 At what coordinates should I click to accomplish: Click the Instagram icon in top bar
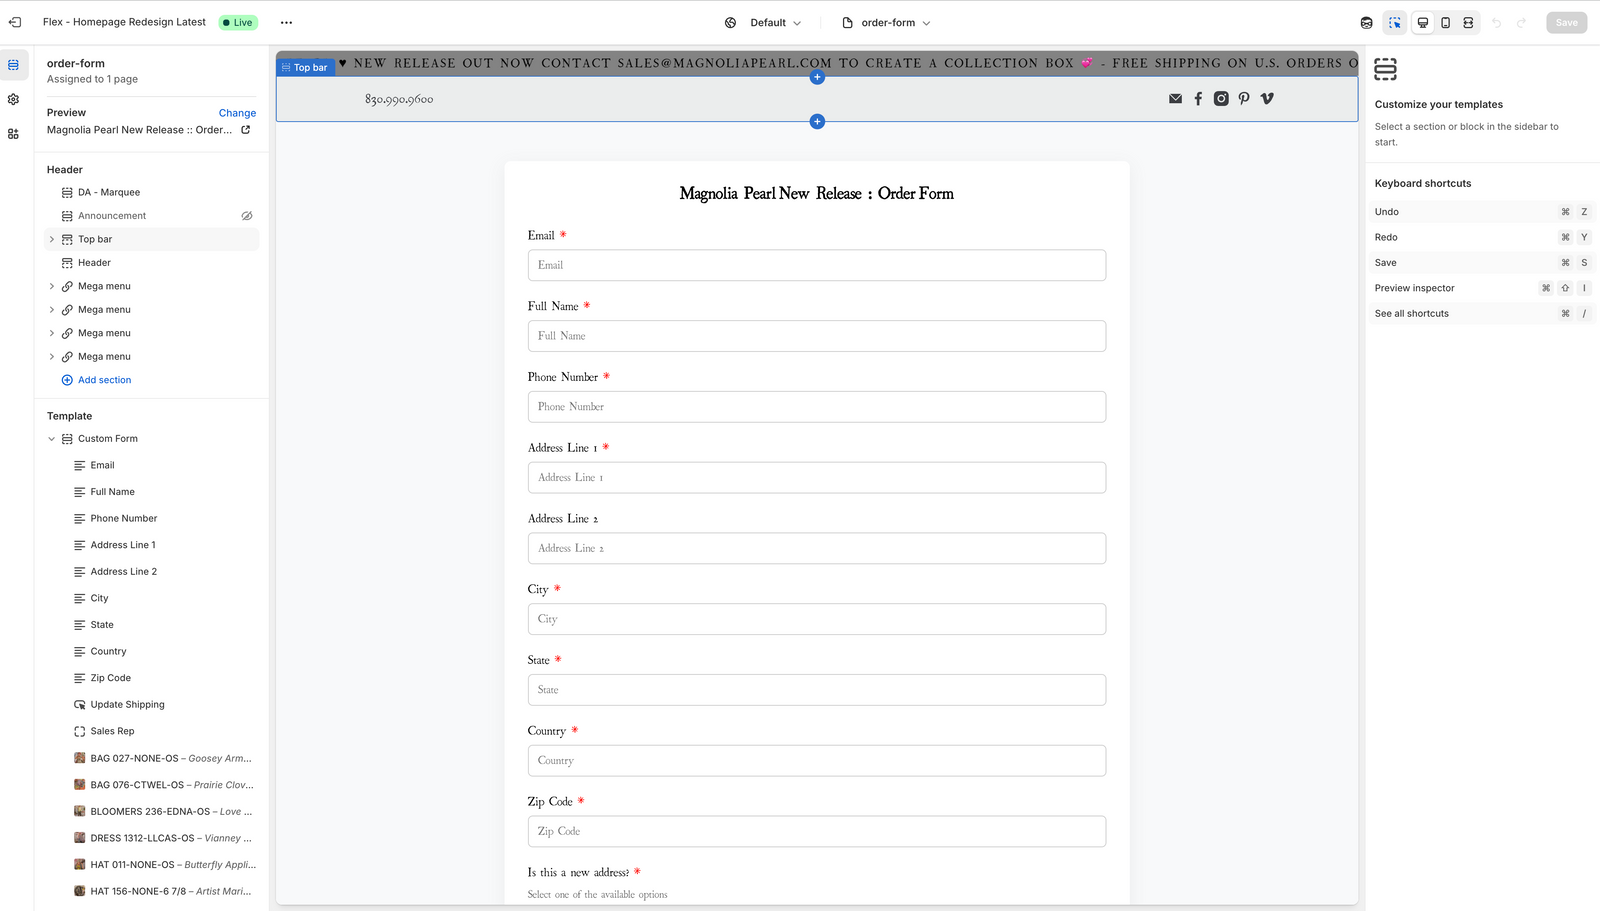(1221, 98)
